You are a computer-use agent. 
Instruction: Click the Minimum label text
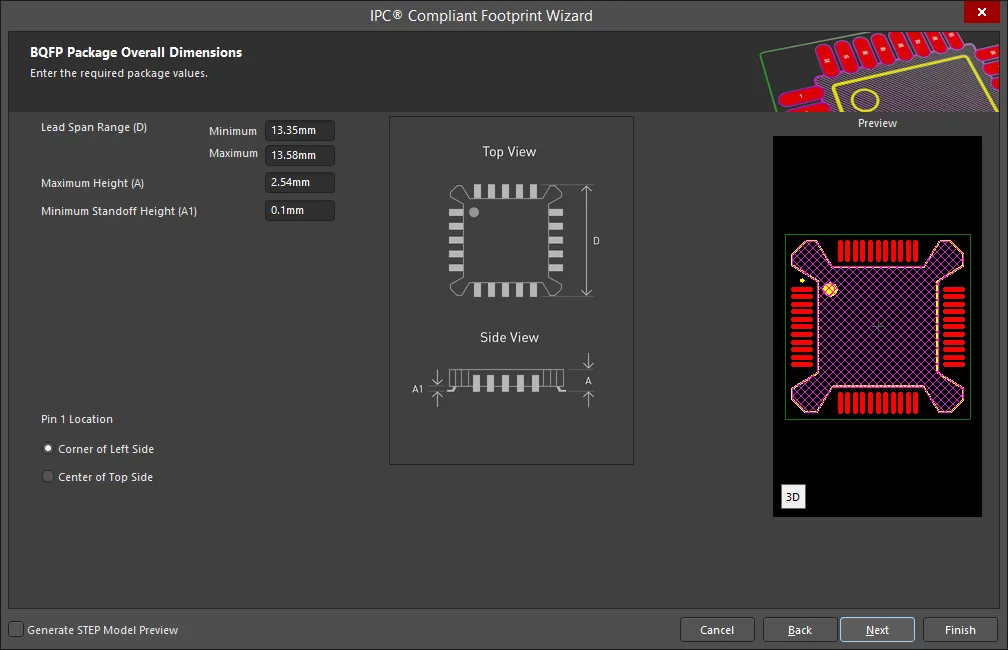pyautogui.click(x=233, y=131)
